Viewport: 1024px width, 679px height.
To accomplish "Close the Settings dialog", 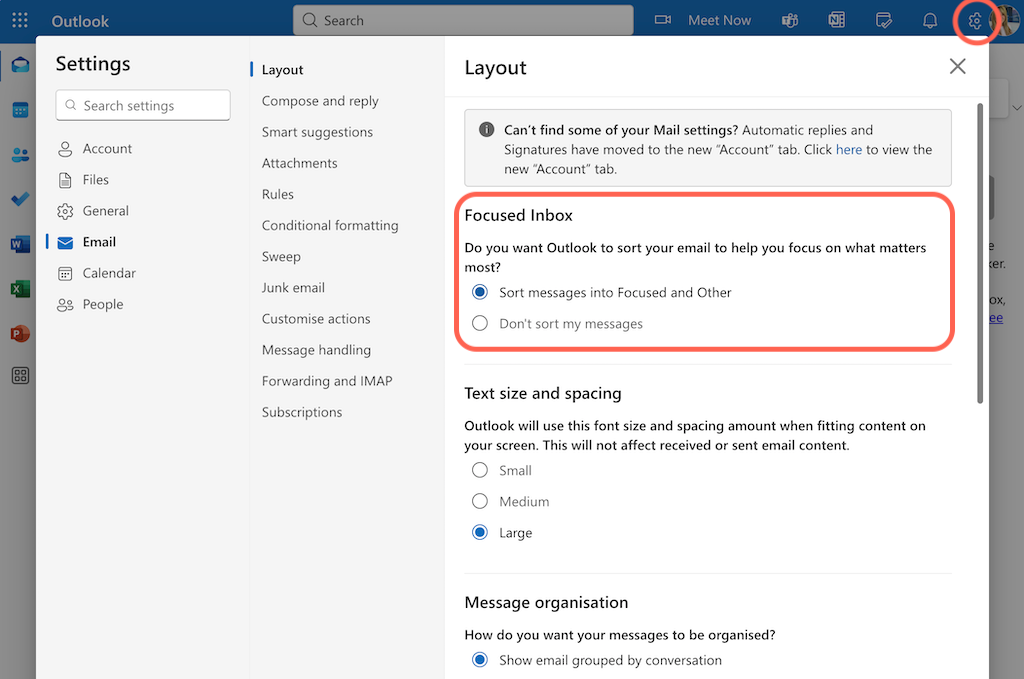I will click(x=957, y=66).
